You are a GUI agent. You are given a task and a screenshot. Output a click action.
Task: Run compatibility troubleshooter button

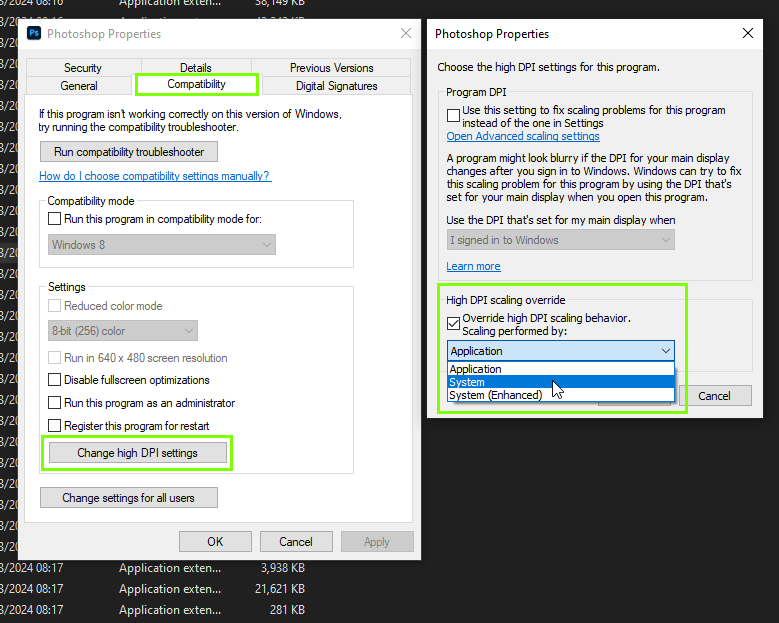[x=129, y=152]
